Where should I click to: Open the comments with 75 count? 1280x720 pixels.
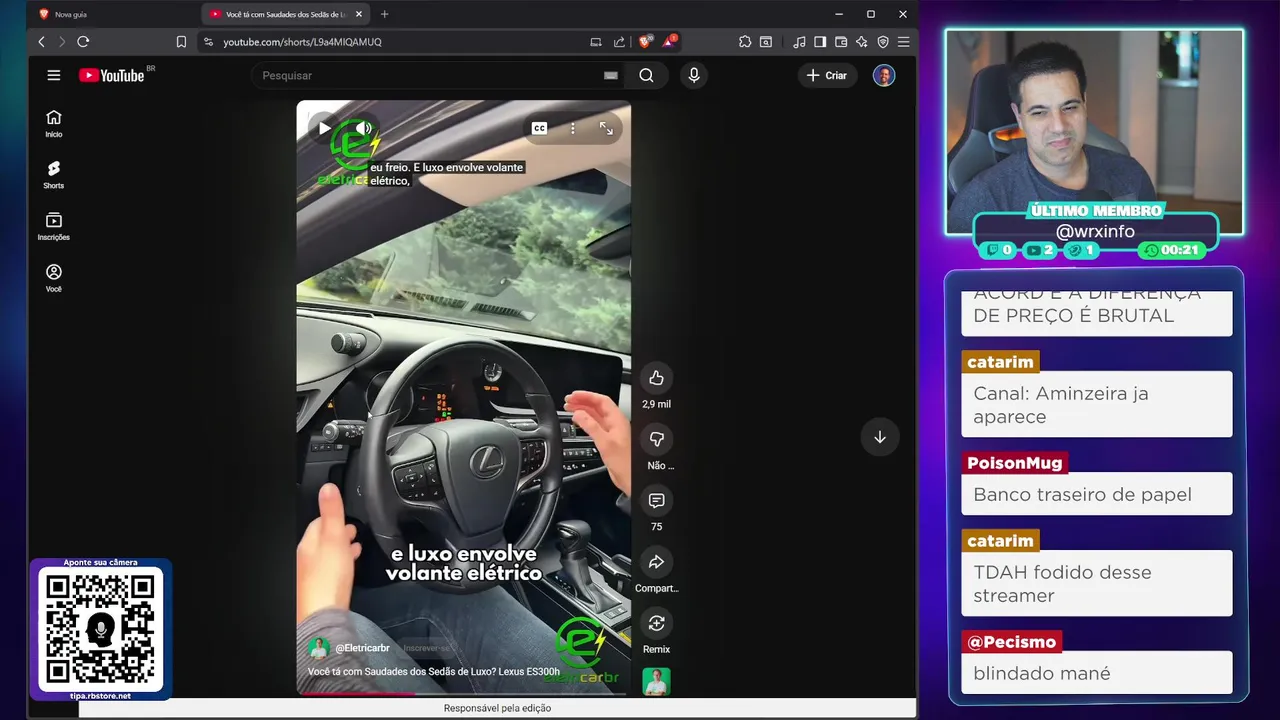(656, 500)
